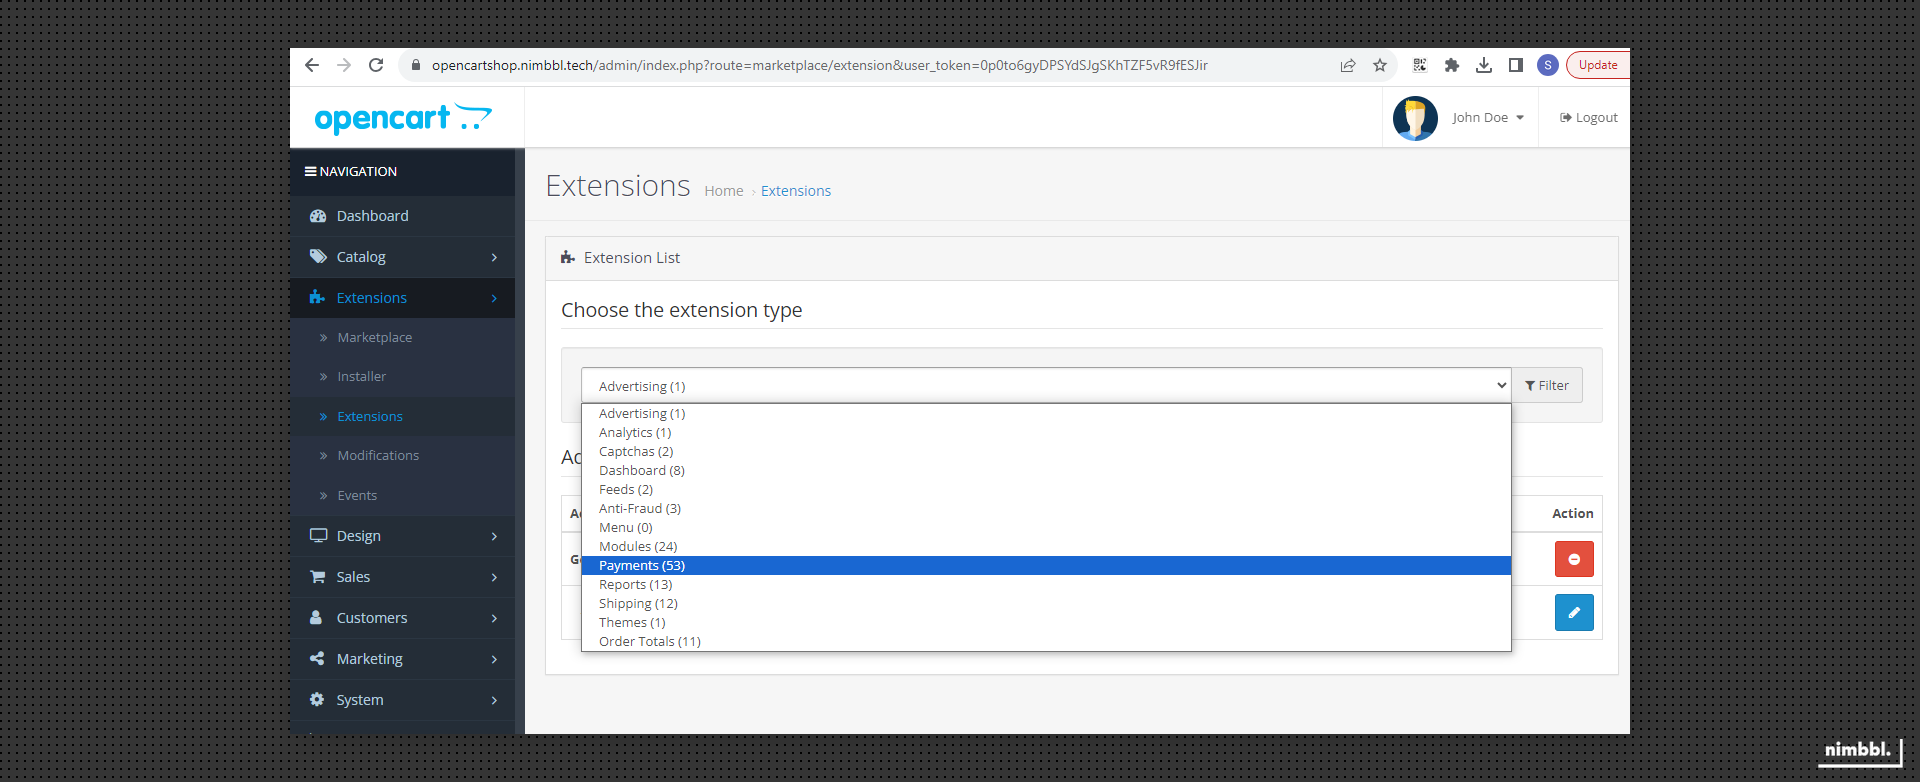Click Extensions breadcrumb link
This screenshot has width=1920, height=782.
[x=796, y=191]
